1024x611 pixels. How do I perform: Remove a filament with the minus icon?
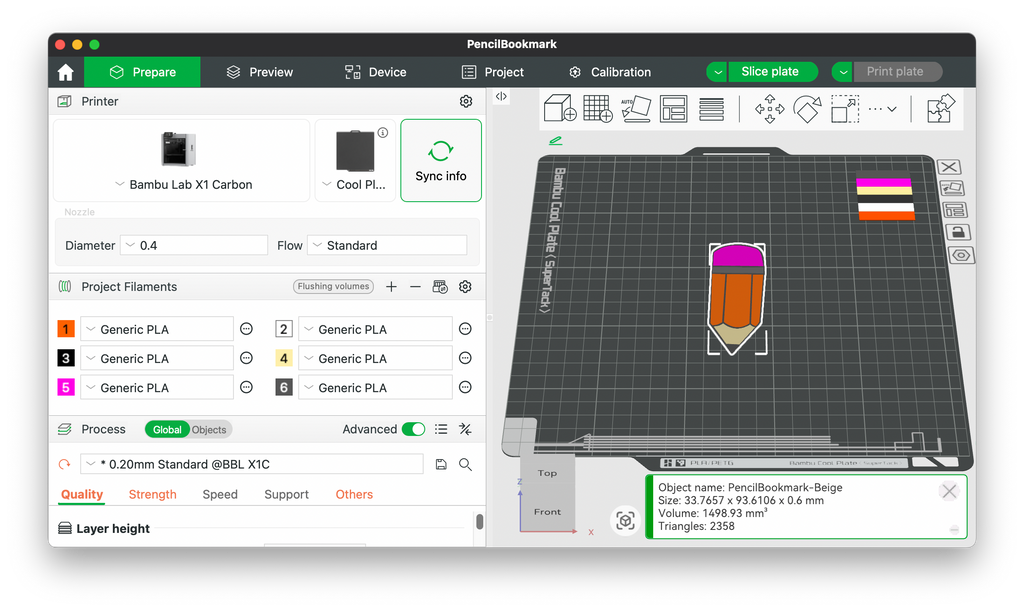[415, 287]
